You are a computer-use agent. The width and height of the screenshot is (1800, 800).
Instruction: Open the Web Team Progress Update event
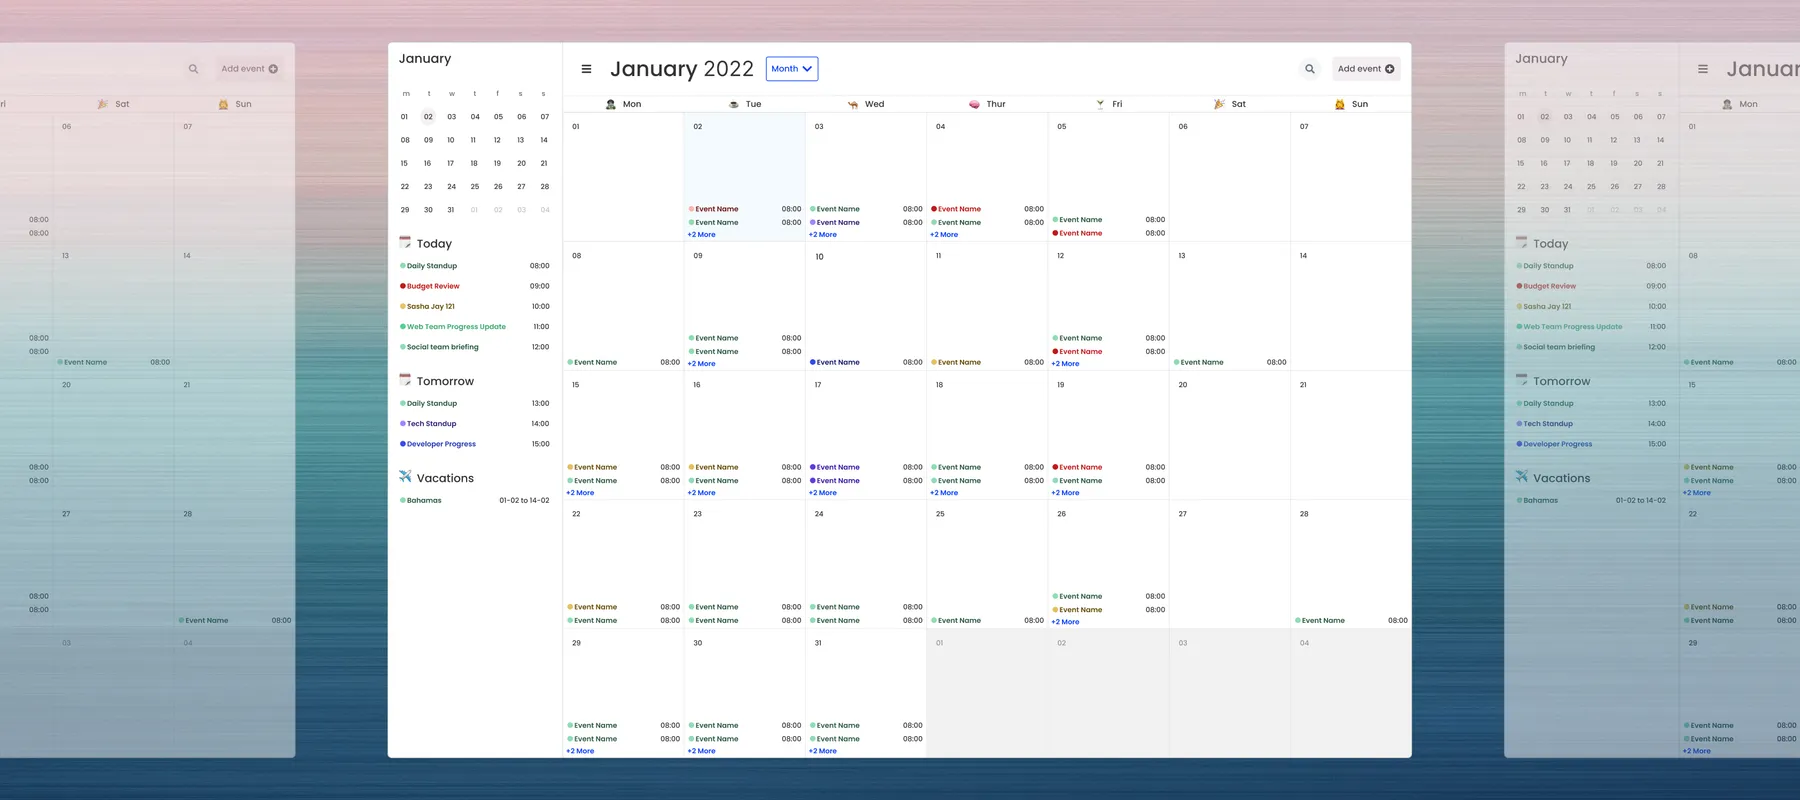[x=475, y=327]
